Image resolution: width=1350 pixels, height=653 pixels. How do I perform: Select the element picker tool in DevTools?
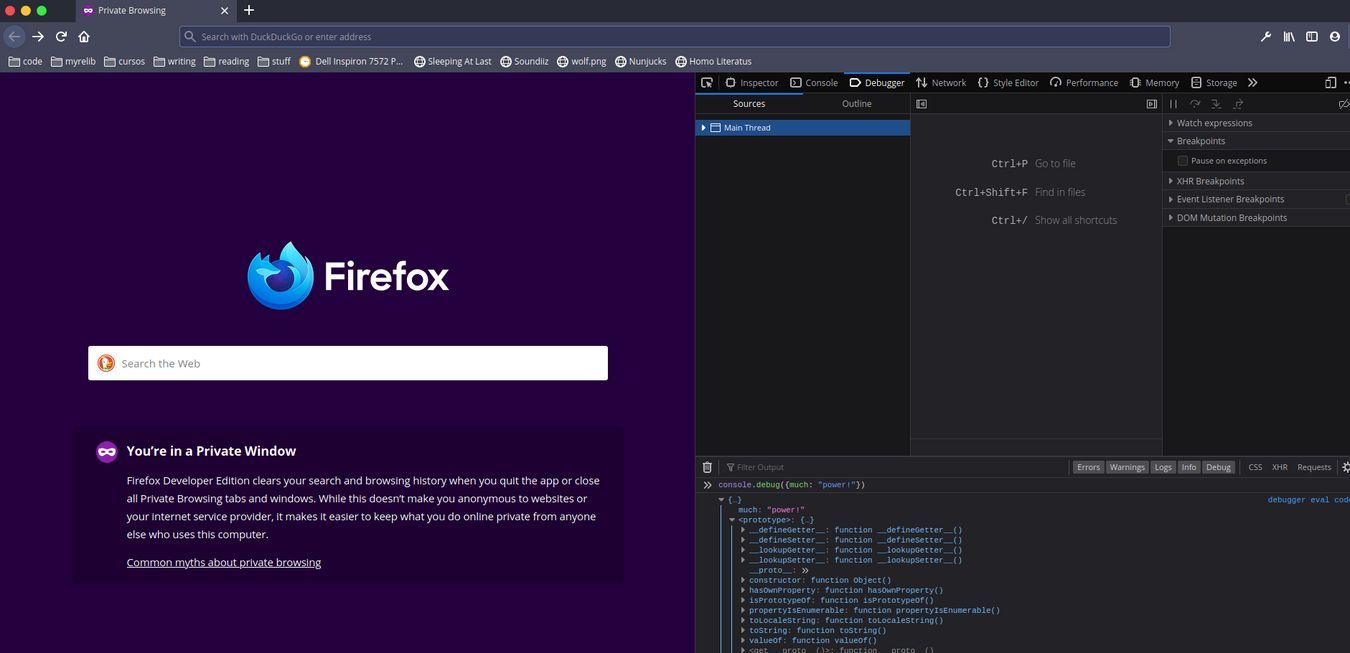707,82
